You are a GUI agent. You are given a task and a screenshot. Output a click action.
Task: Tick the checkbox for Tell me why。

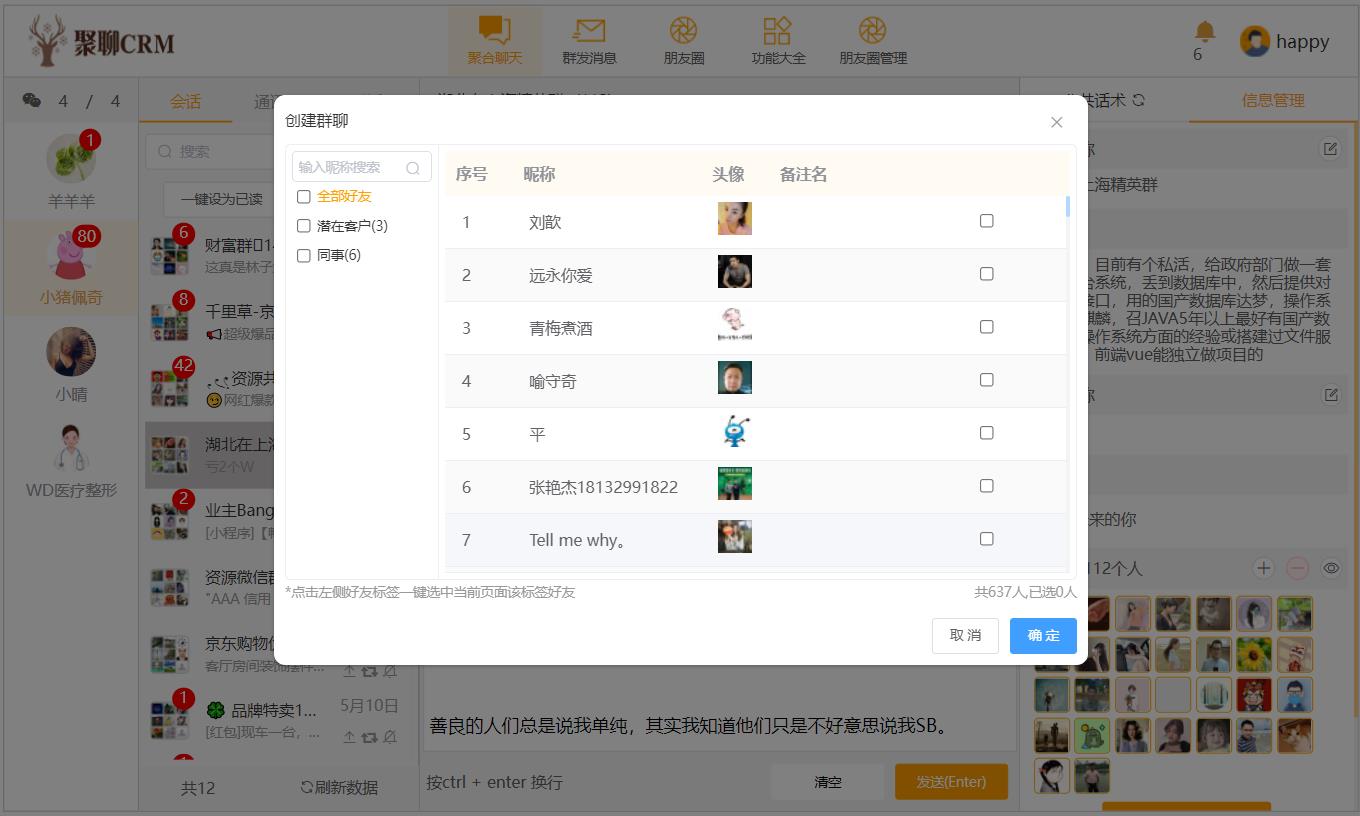986,539
